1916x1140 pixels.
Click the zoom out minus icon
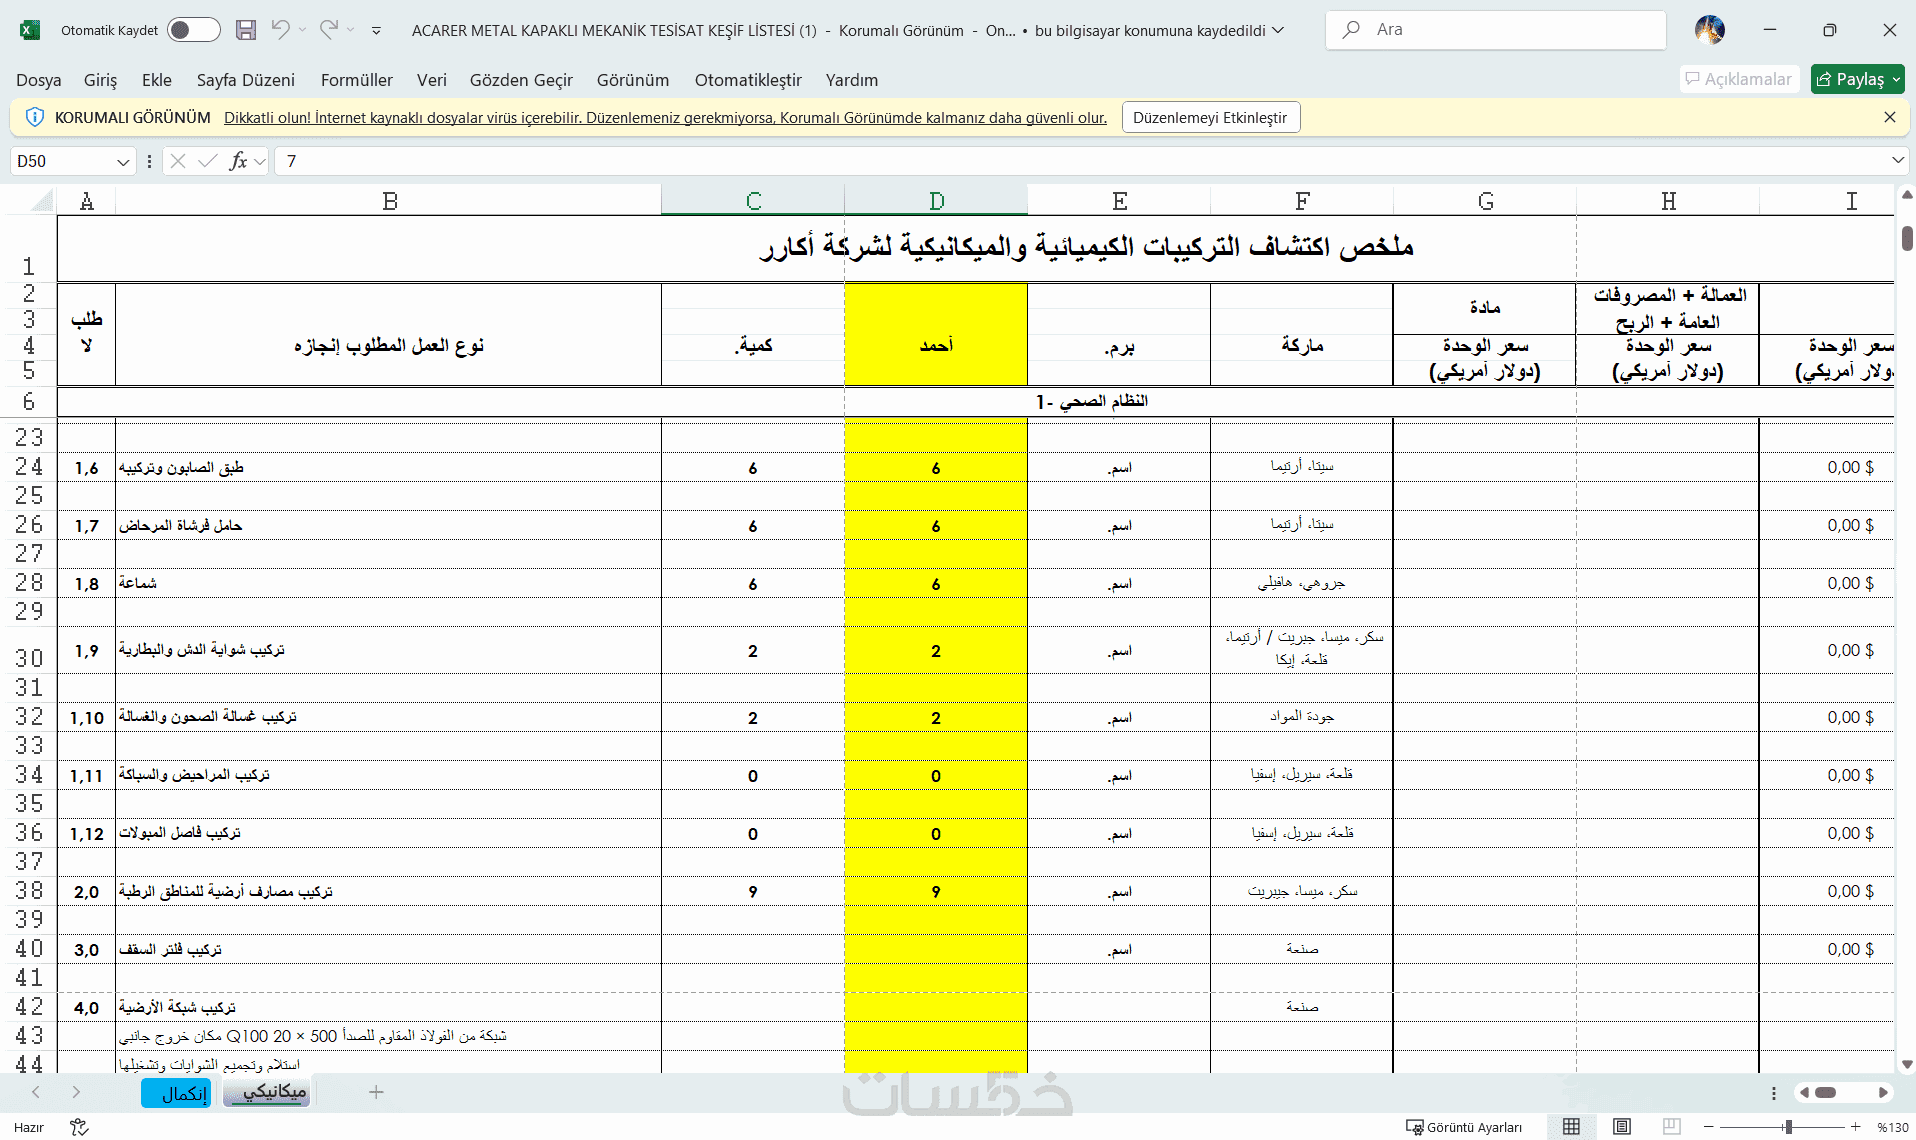(x=1709, y=1127)
